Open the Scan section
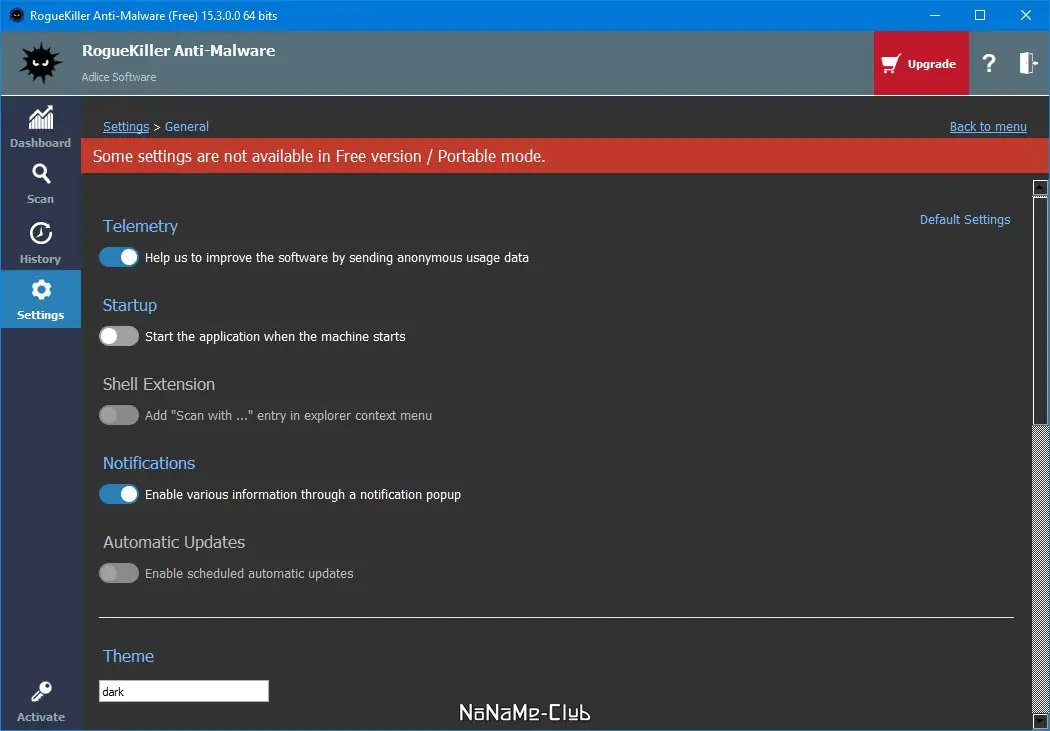 pyautogui.click(x=40, y=183)
